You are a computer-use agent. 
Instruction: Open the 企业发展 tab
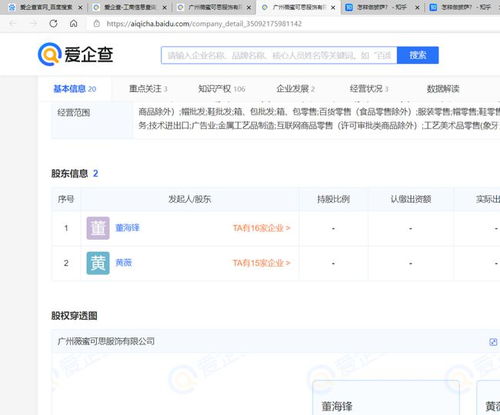[x=296, y=89]
